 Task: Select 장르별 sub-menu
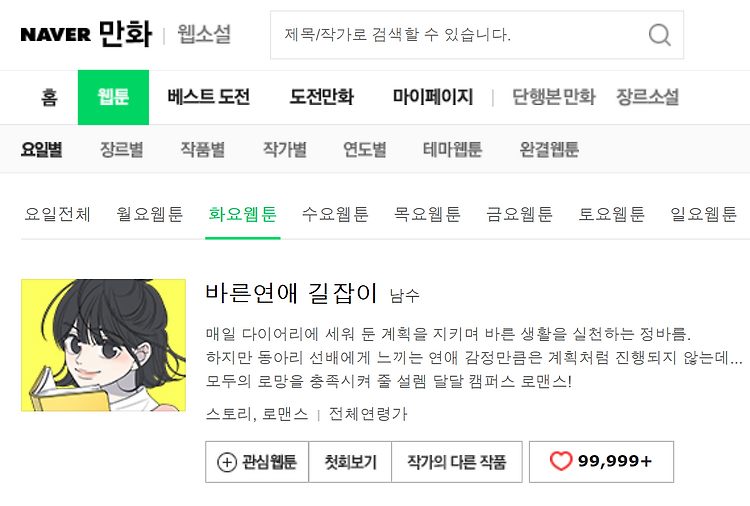(121, 150)
